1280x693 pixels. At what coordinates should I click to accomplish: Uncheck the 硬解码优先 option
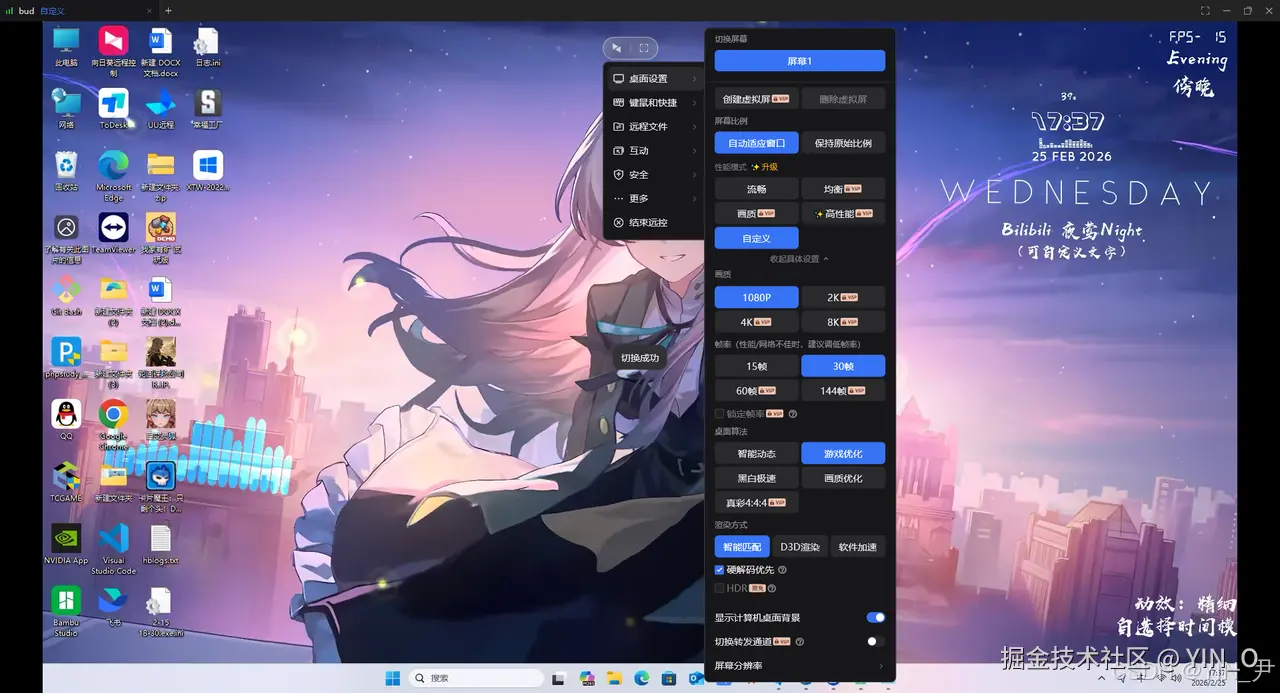pyautogui.click(x=719, y=569)
